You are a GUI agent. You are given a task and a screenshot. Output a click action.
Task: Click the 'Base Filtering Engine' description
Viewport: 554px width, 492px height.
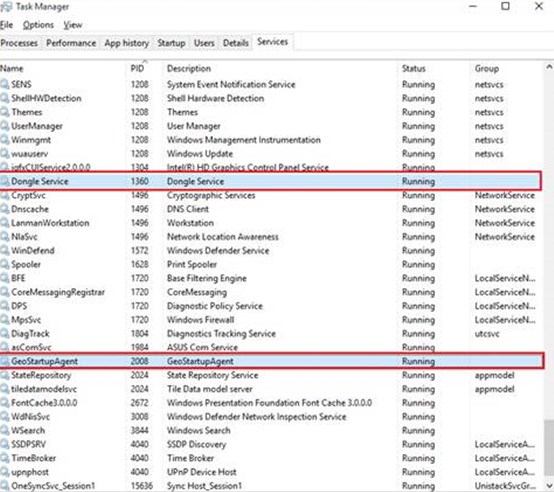[207, 278]
